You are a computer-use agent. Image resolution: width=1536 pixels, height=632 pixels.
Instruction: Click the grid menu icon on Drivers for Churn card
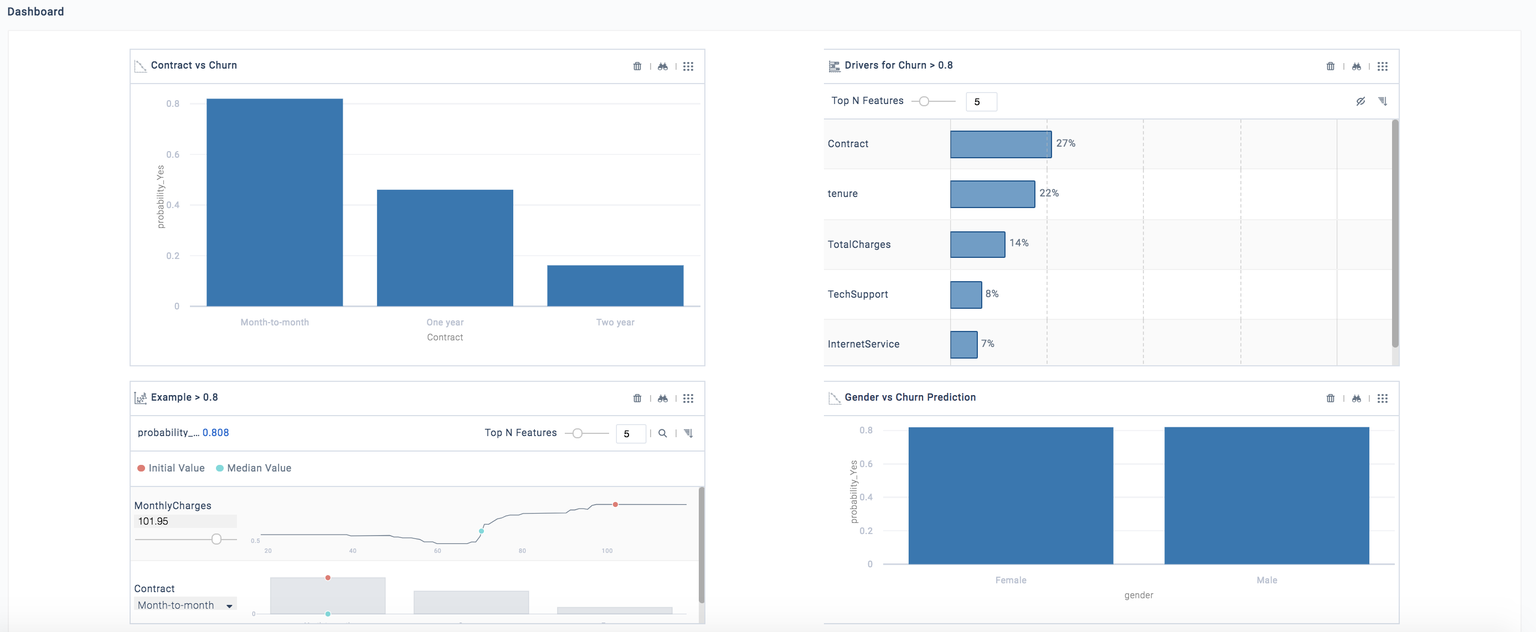click(x=1382, y=65)
